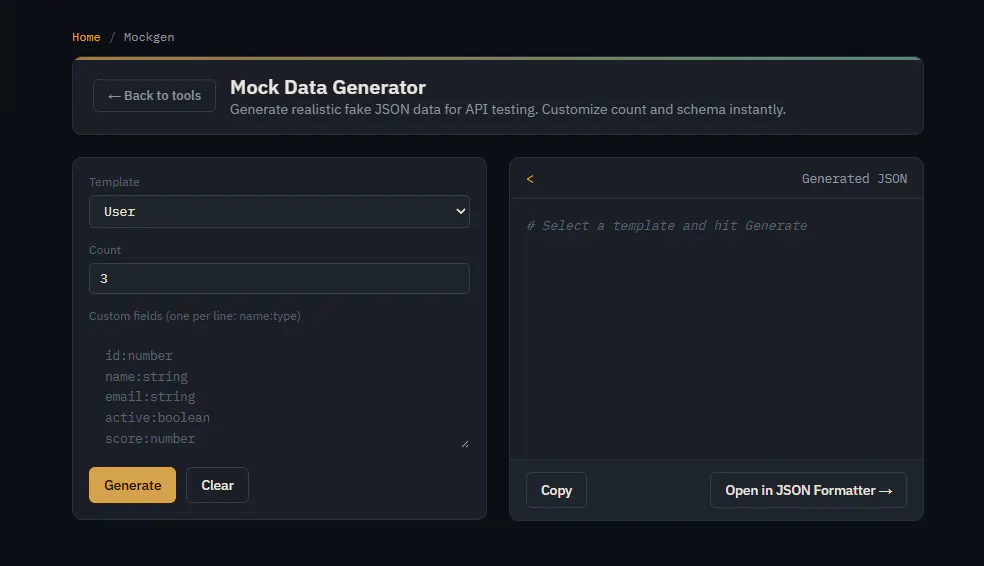Click the yellow Generate button
The image size is (984, 566).
point(132,485)
